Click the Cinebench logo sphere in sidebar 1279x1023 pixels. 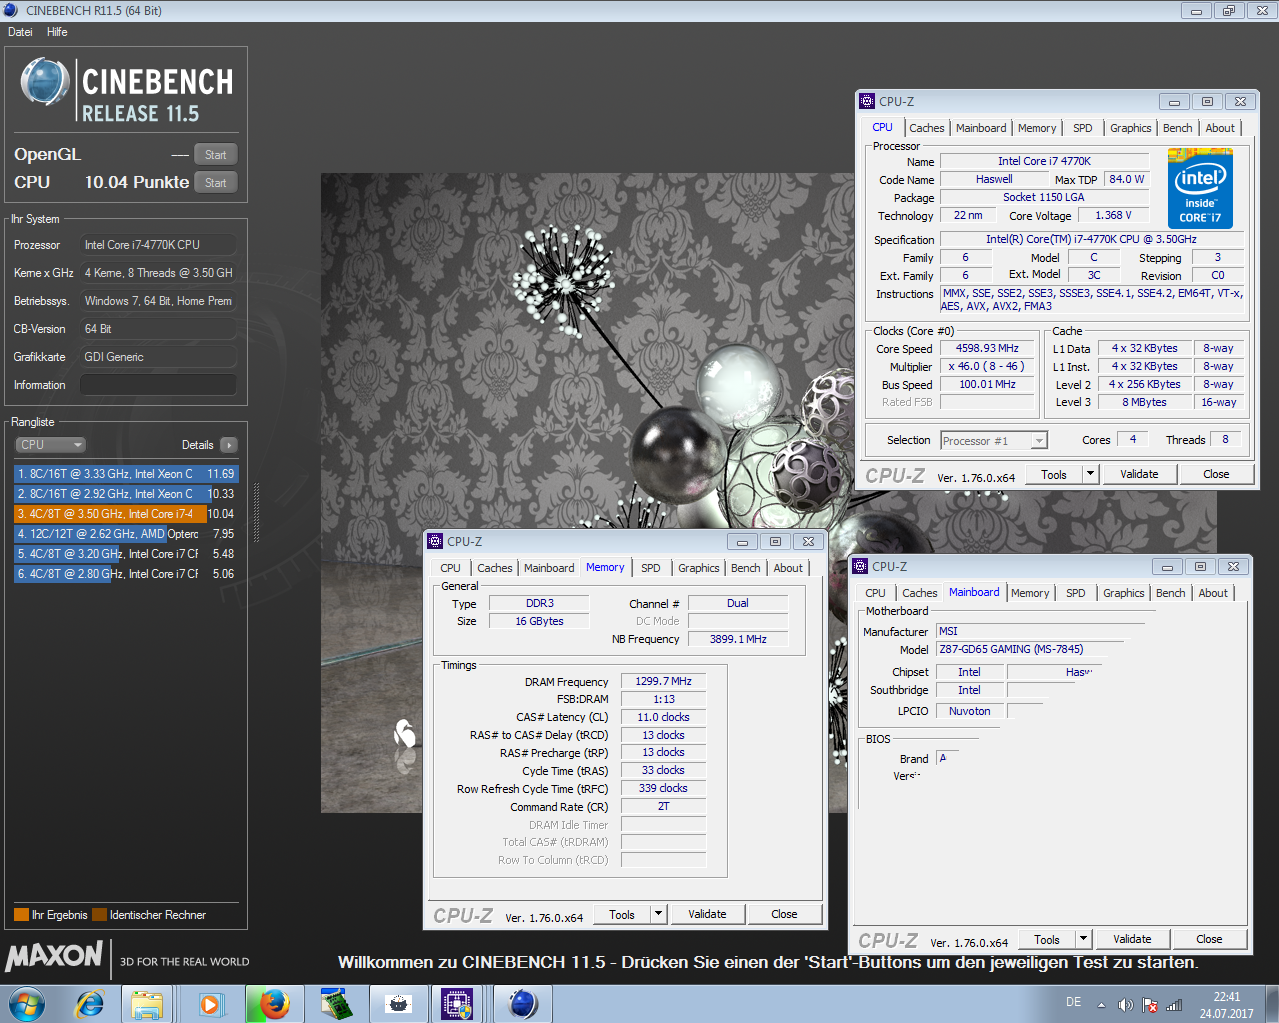(x=45, y=81)
